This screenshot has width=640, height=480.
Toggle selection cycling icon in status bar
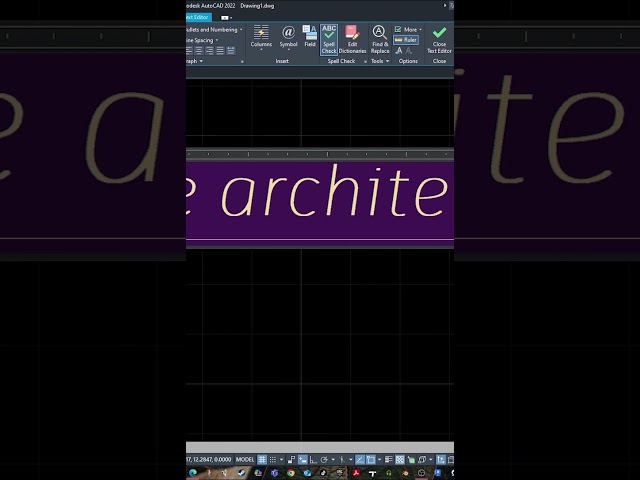(411, 460)
